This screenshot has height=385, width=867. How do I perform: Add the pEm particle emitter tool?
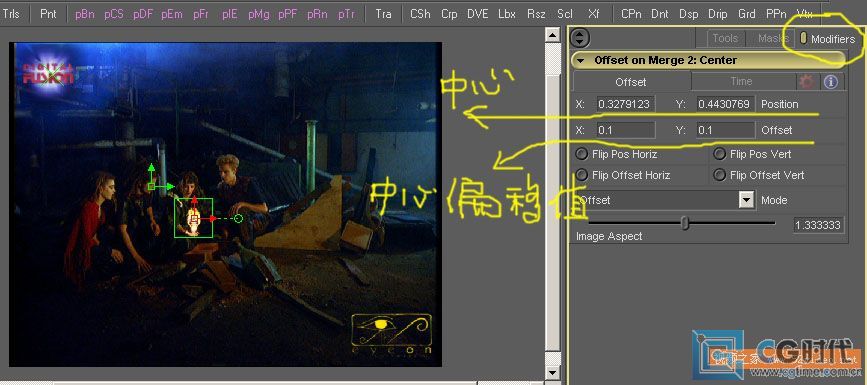pos(172,14)
